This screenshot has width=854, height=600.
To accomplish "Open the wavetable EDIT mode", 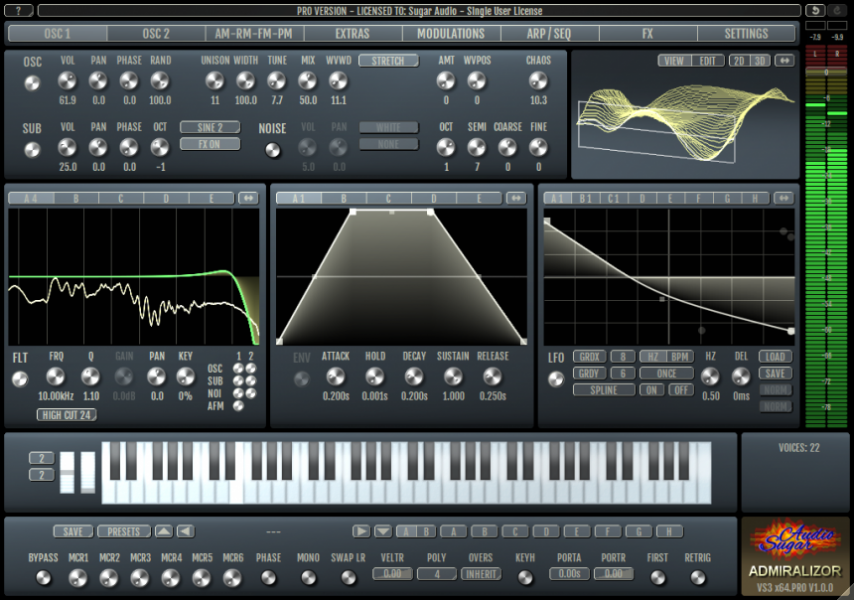I will point(707,60).
